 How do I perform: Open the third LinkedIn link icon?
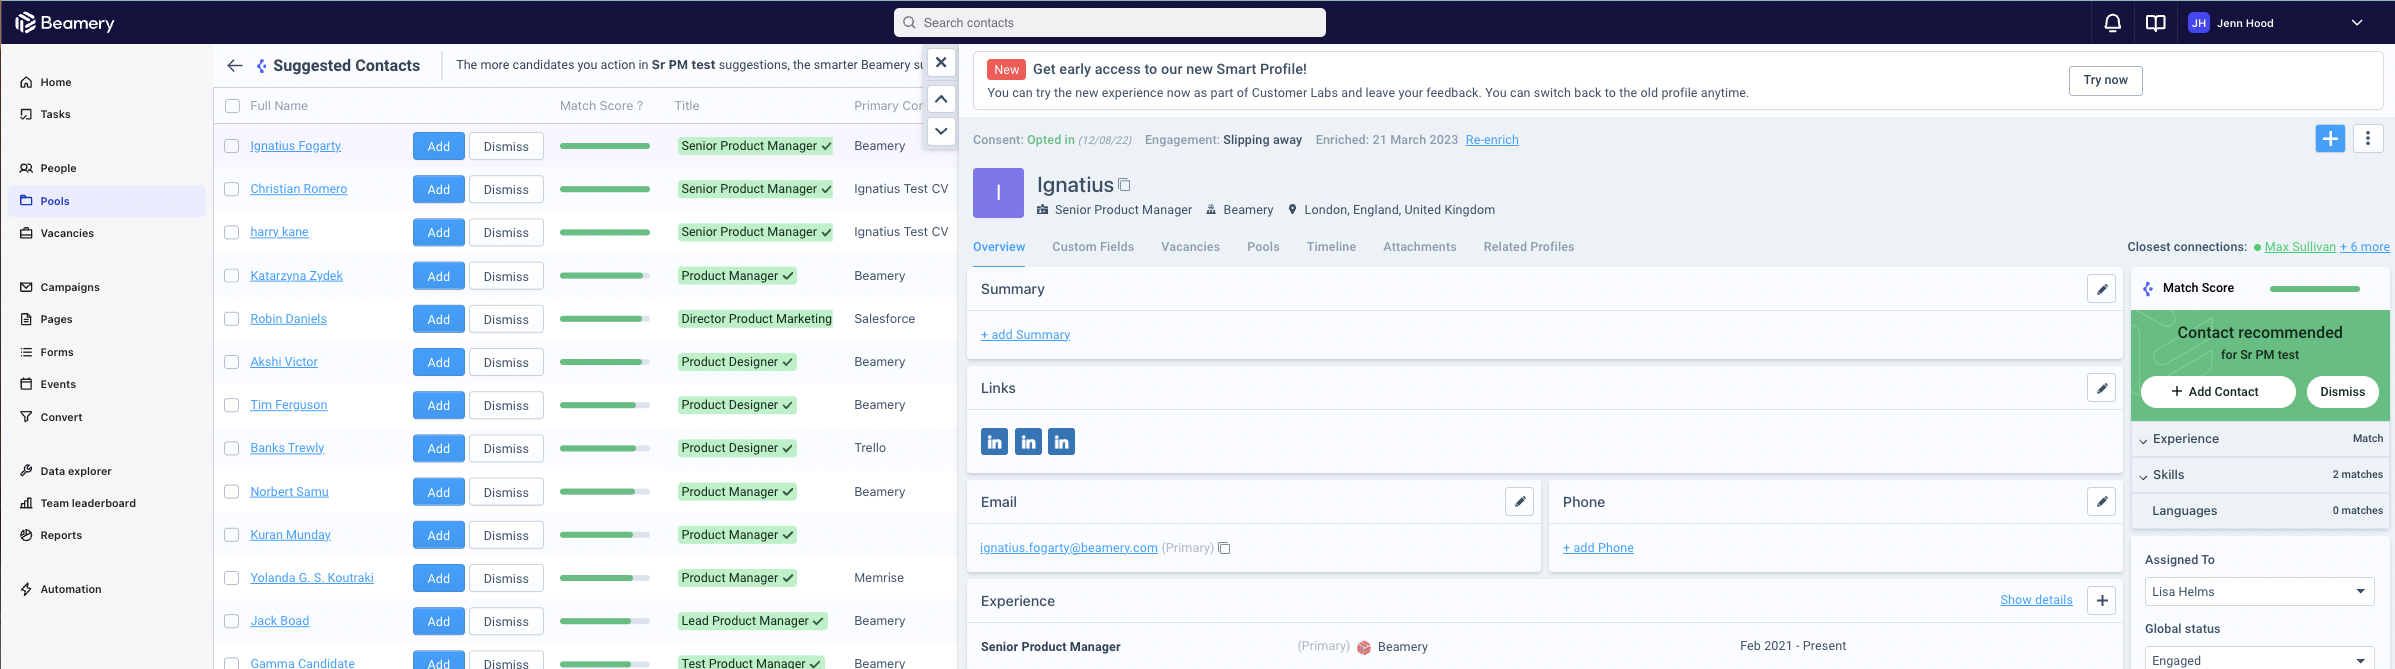click(x=1061, y=442)
